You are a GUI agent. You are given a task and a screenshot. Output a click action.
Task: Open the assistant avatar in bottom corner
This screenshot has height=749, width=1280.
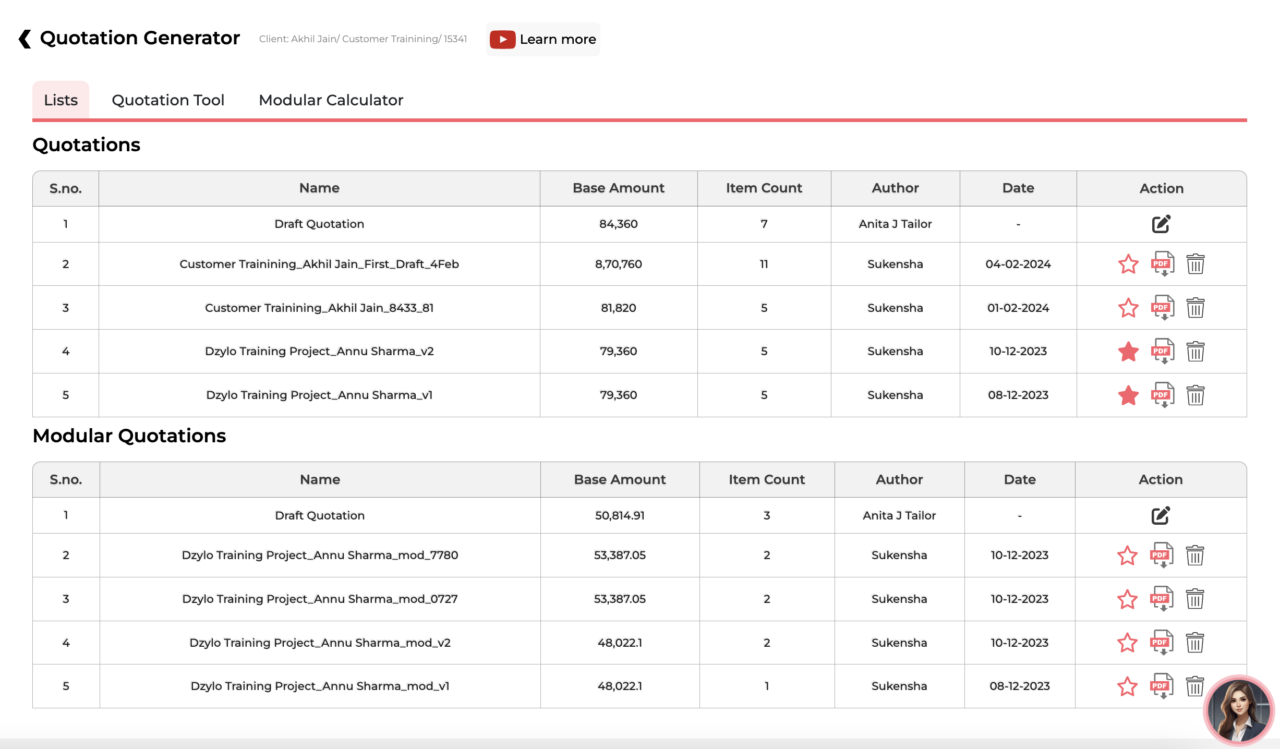point(1239,710)
